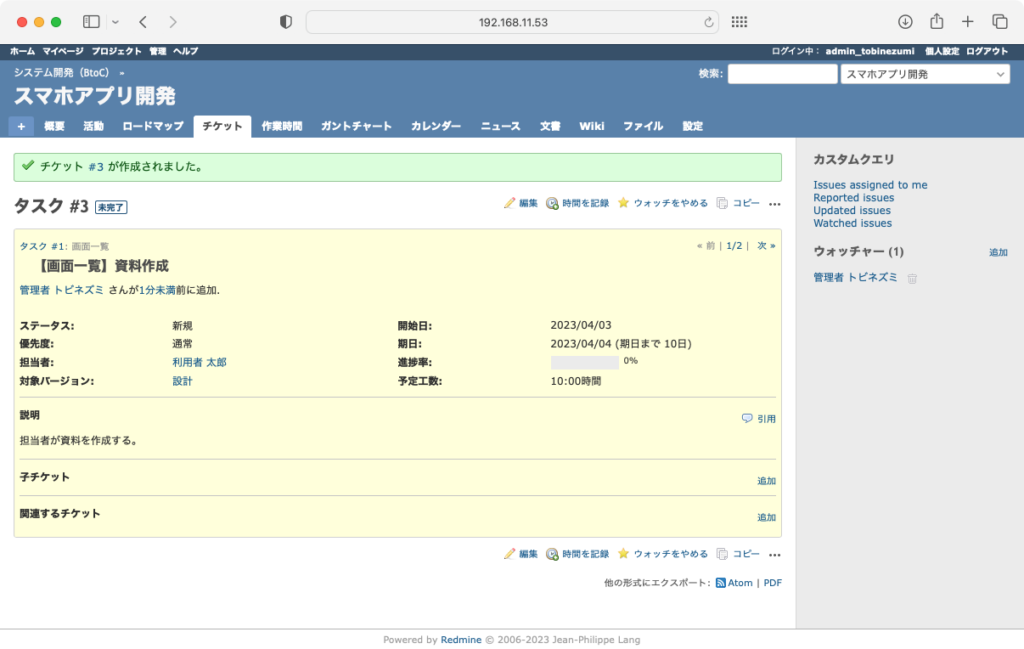This screenshot has height=649, width=1024.
Task: Open マイページ in the top menu
Action: [x=63, y=51]
